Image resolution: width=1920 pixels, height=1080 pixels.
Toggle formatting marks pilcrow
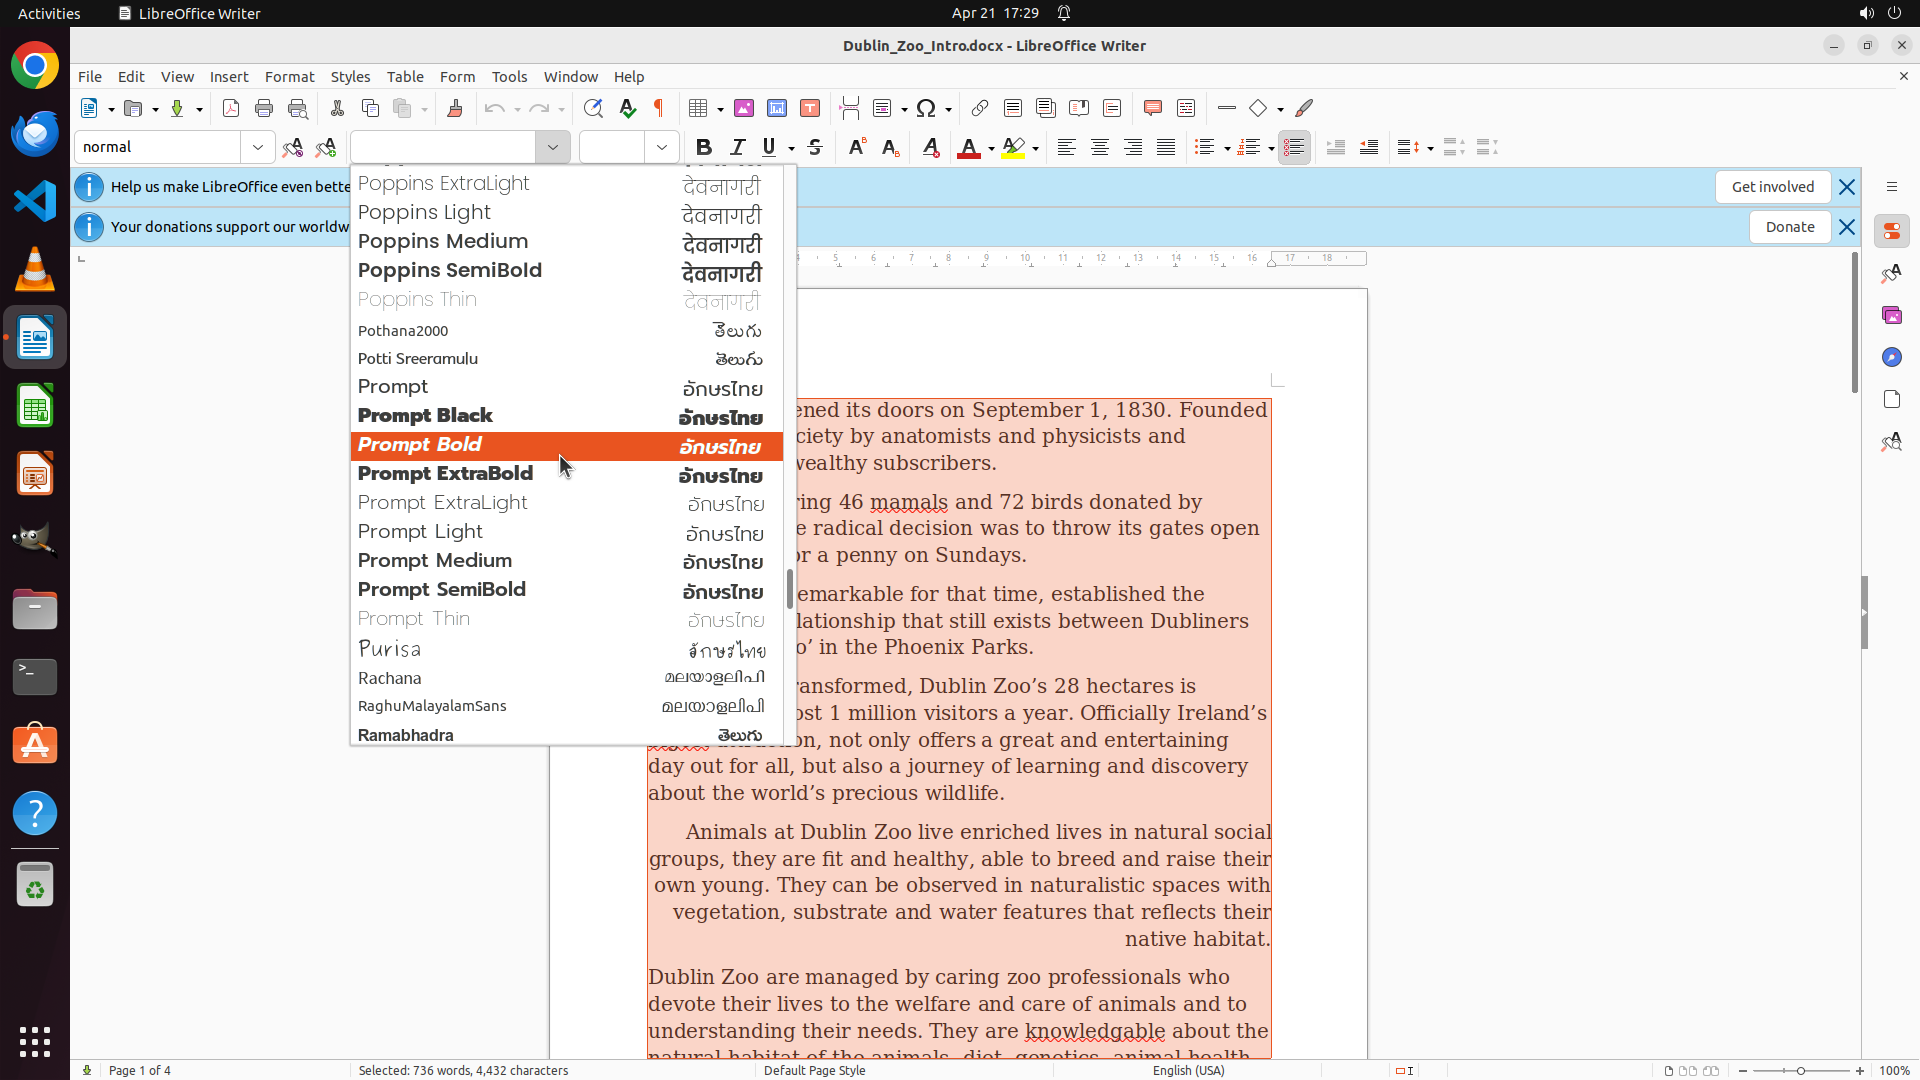tap(659, 108)
